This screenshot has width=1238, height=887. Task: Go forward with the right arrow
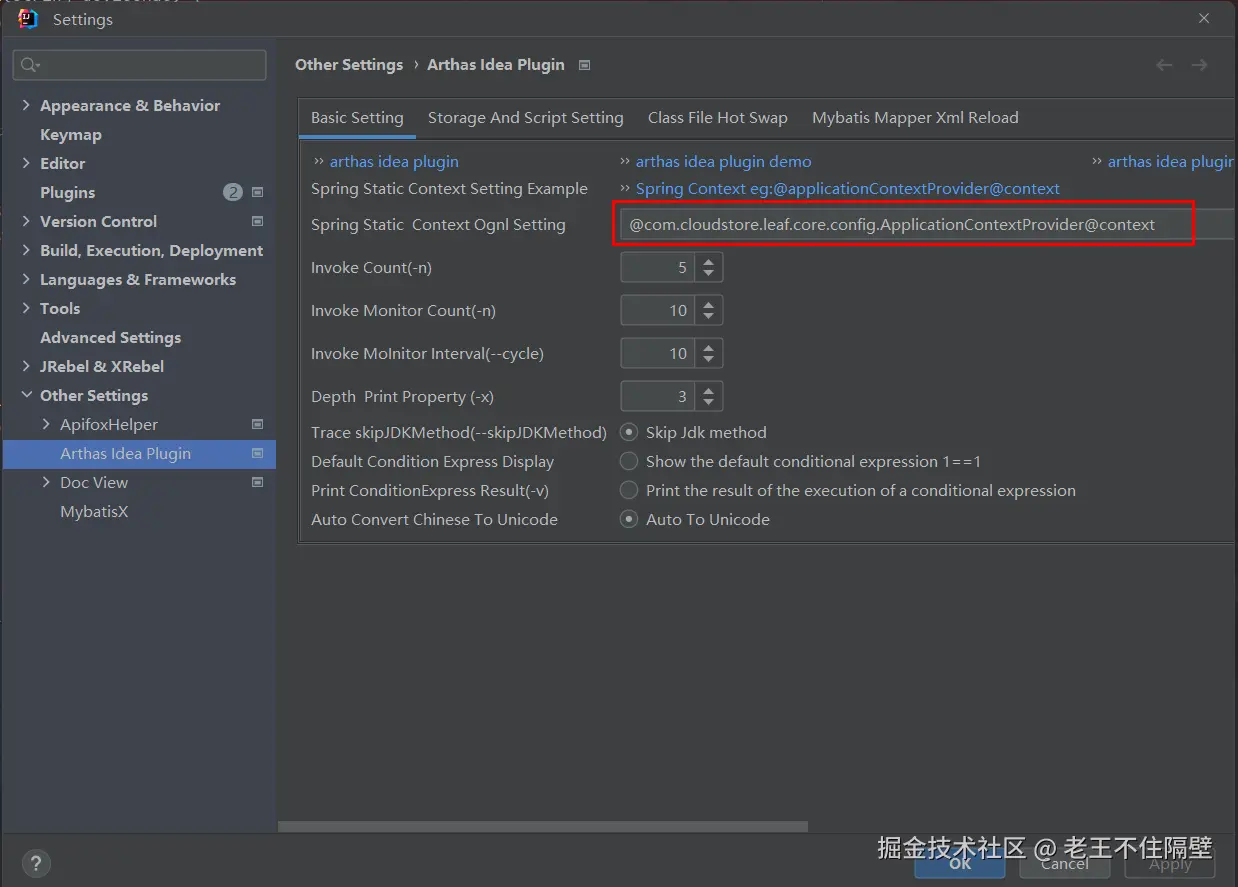pyautogui.click(x=1199, y=65)
